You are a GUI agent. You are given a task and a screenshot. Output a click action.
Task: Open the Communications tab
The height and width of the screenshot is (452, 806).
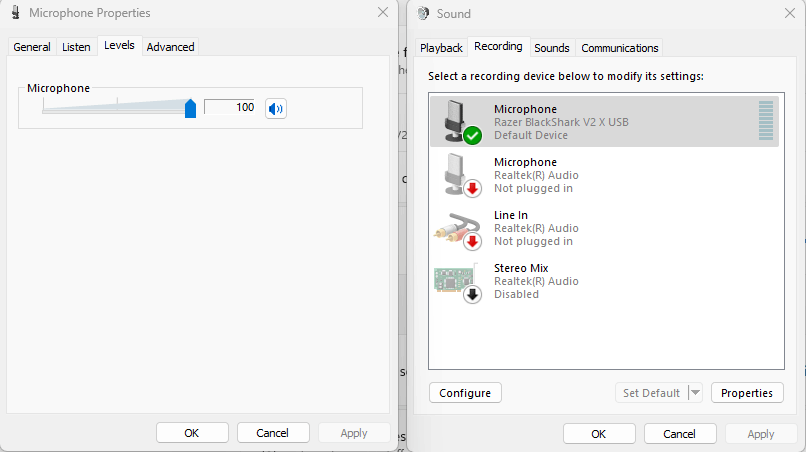[x=619, y=48]
